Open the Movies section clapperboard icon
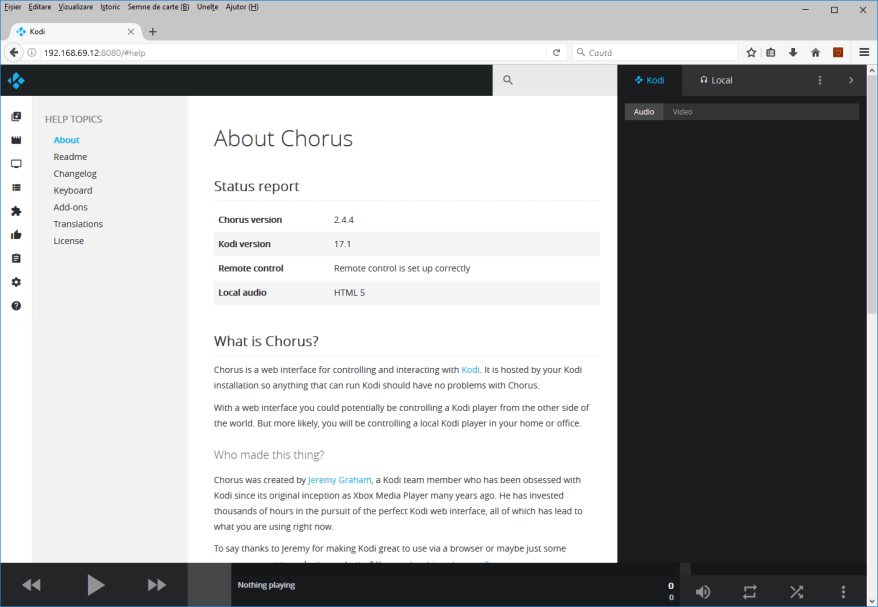Screen dimensions: 878x607 coord(16,140)
